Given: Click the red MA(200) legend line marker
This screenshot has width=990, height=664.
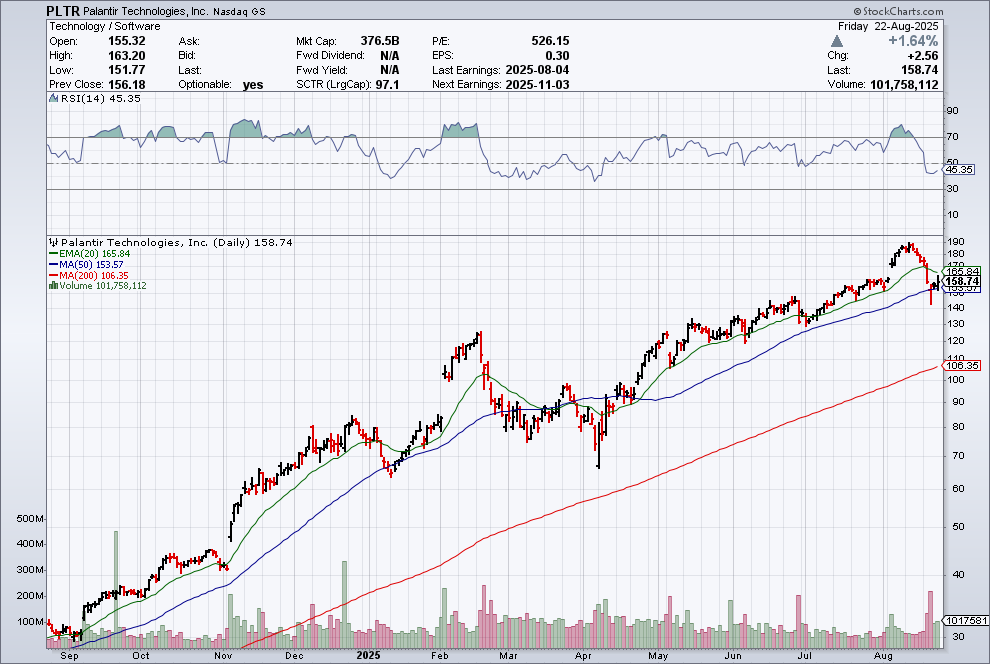Looking at the screenshot, I should (x=54, y=275).
